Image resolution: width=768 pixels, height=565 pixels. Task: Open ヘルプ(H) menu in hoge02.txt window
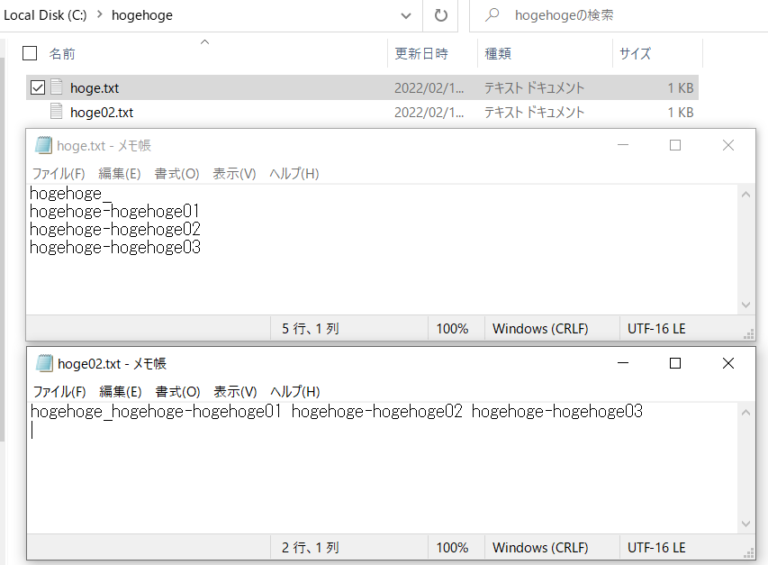point(295,392)
